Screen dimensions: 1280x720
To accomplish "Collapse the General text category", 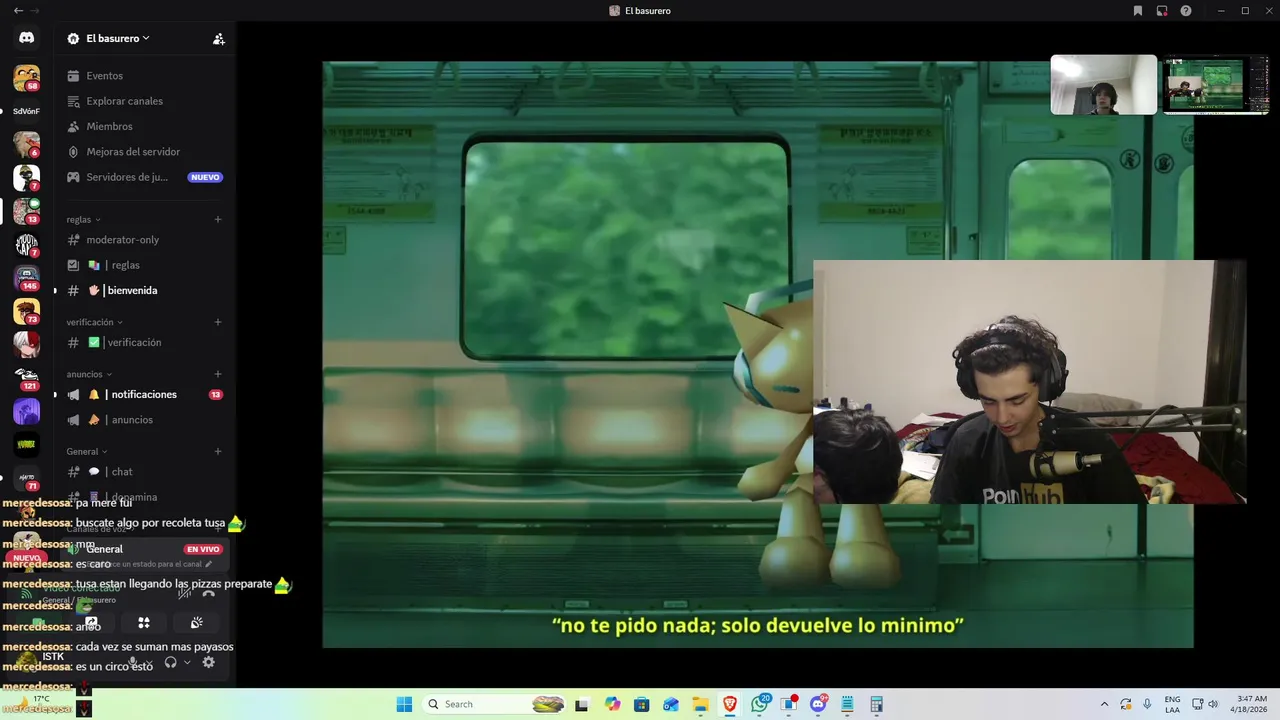I will coord(87,451).
